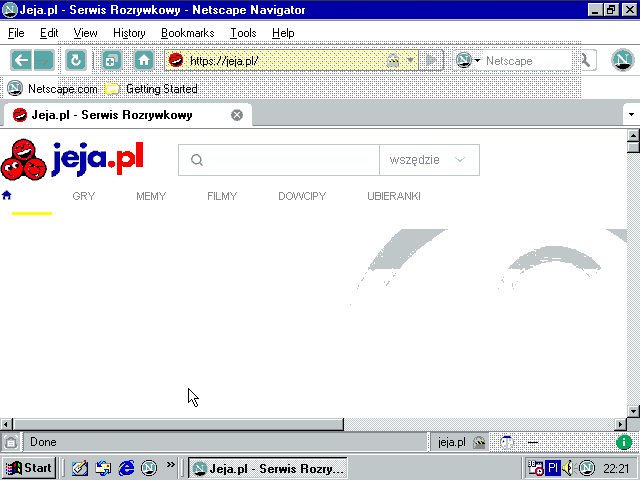Open the History menu
This screenshot has width=640, height=480.
point(129,33)
